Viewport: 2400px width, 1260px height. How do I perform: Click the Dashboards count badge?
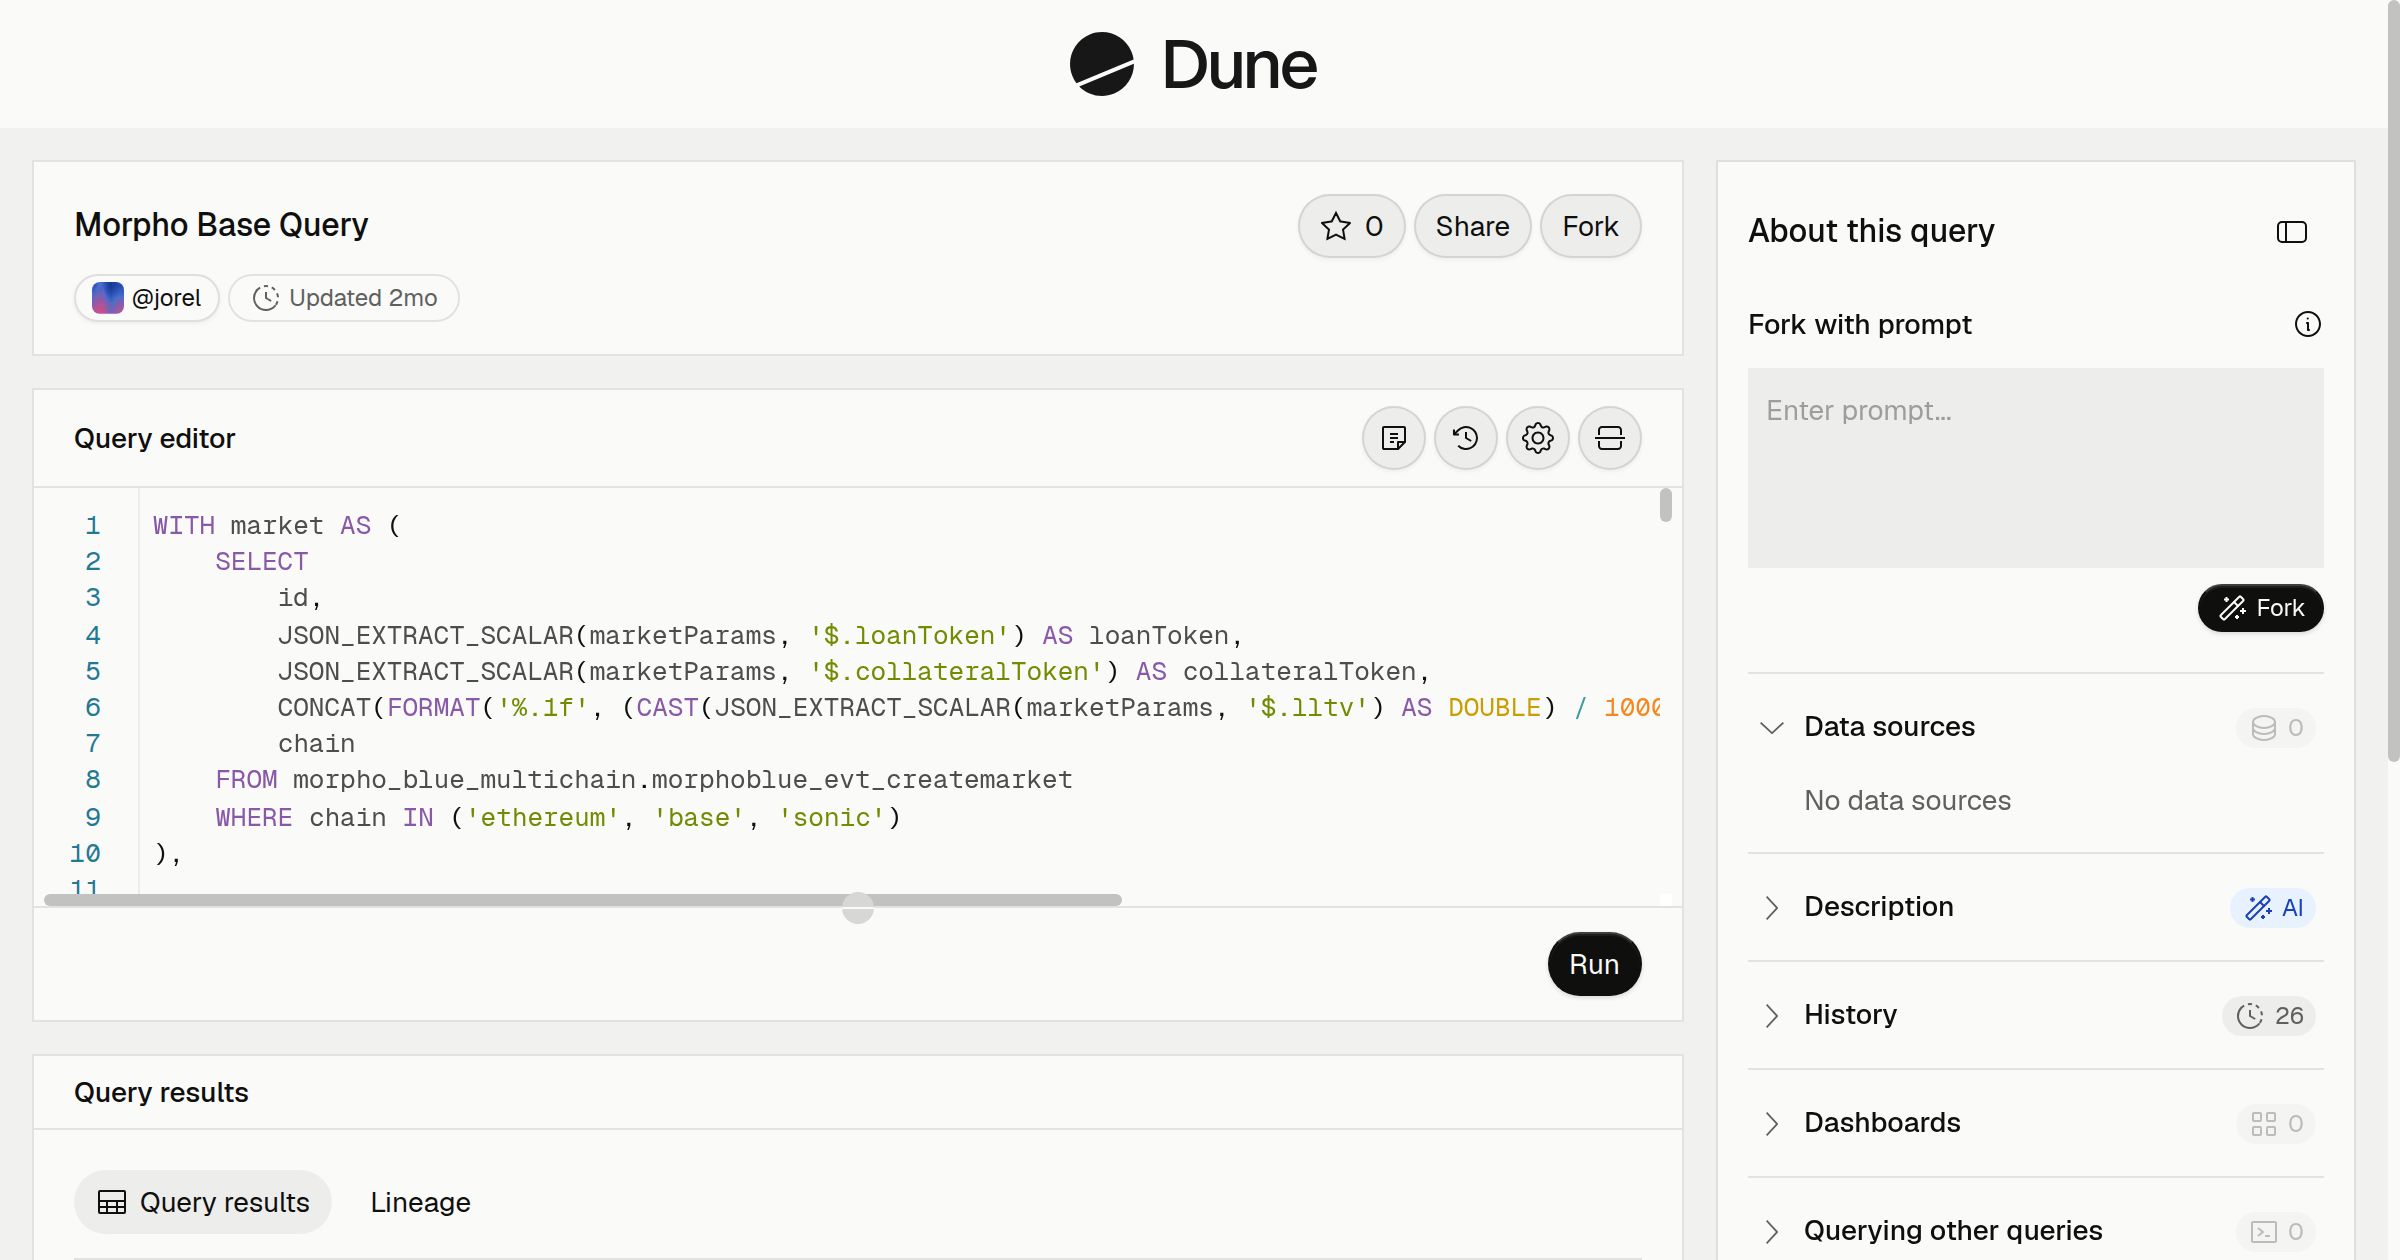click(2276, 1123)
